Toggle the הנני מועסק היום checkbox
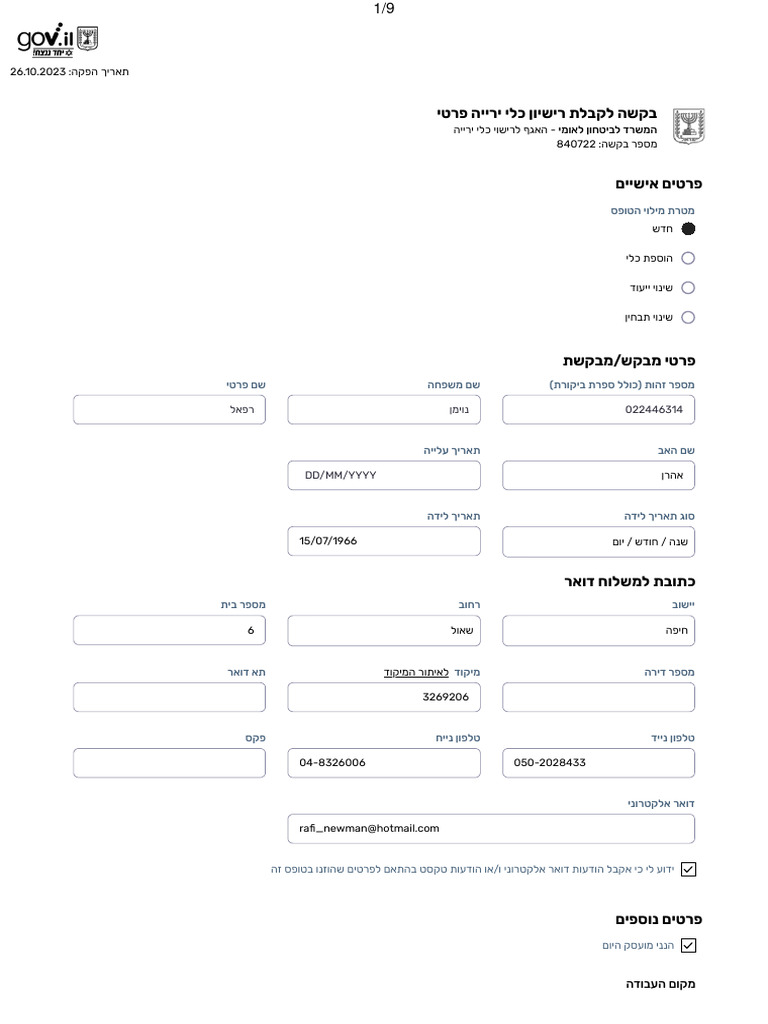This screenshot has width=768, height=1024. pyautogui.click(x=688, y=946)
